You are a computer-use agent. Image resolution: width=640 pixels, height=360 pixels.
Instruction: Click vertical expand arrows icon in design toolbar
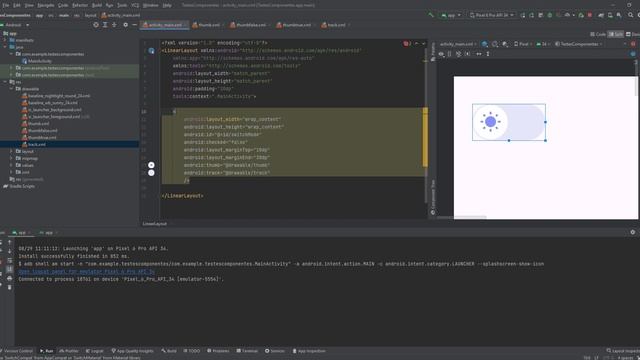point(488,54)
